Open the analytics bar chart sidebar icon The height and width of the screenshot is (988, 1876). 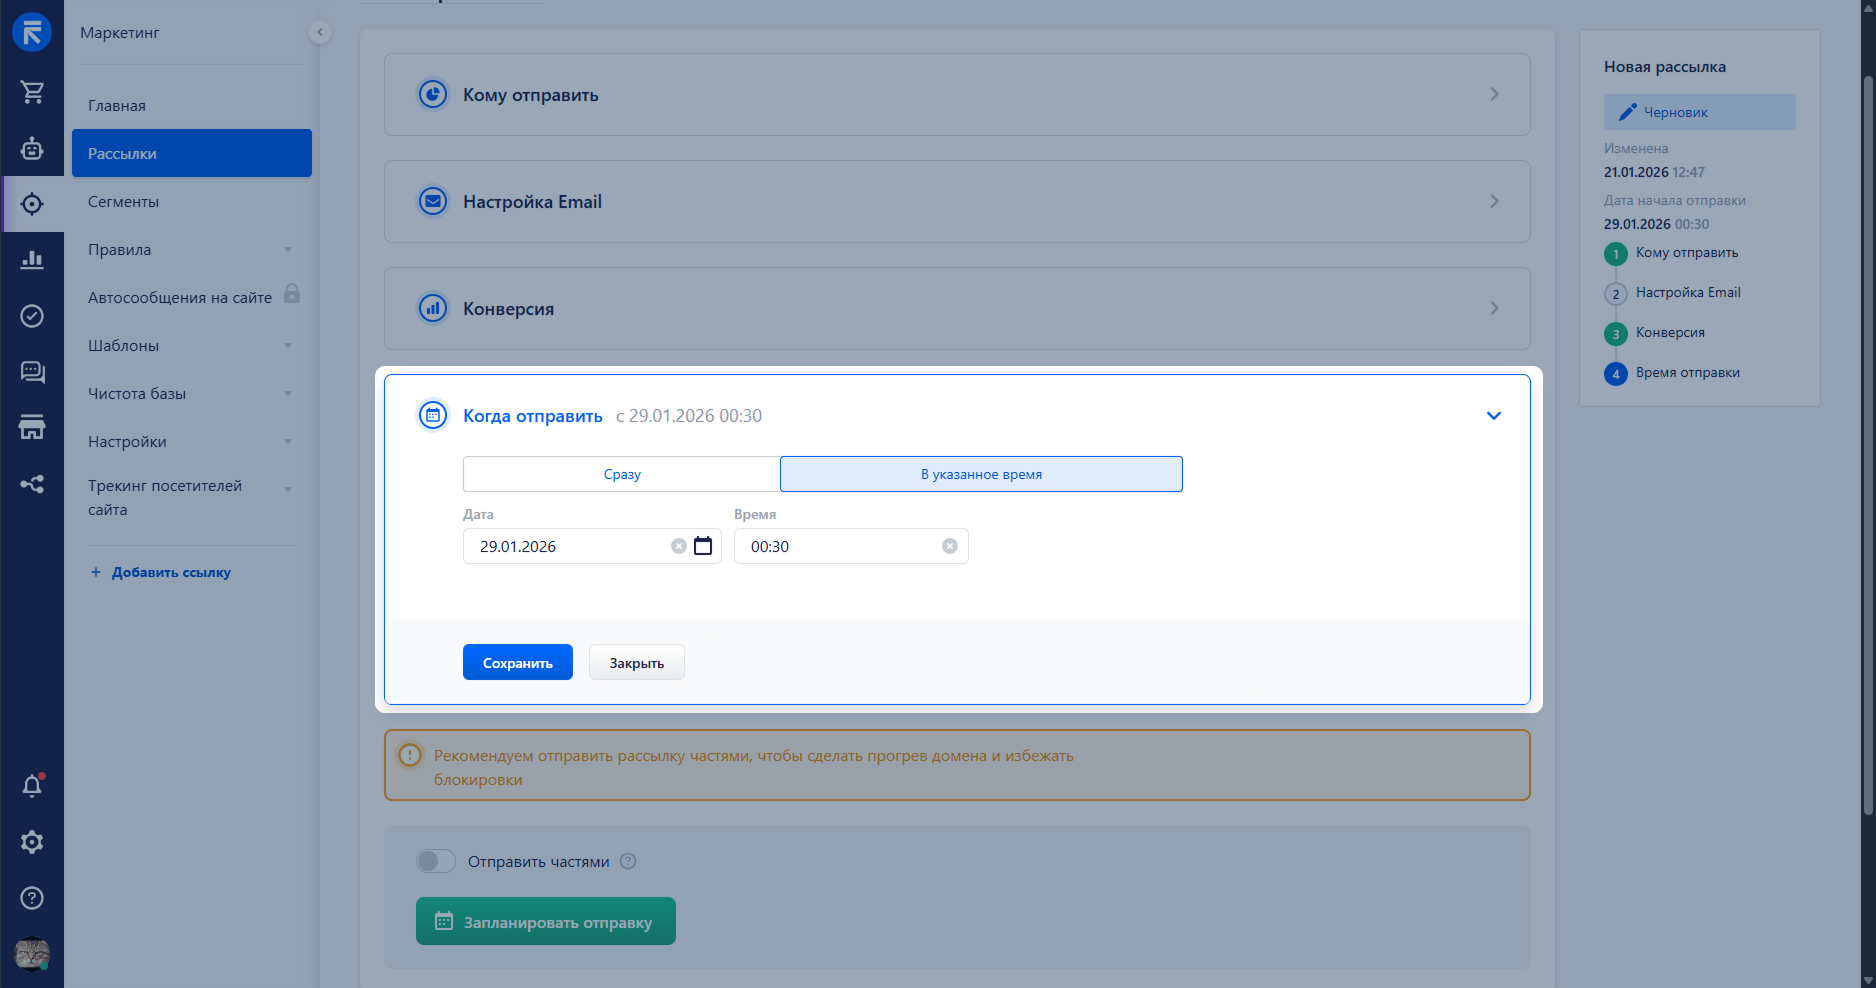[32, 260]
